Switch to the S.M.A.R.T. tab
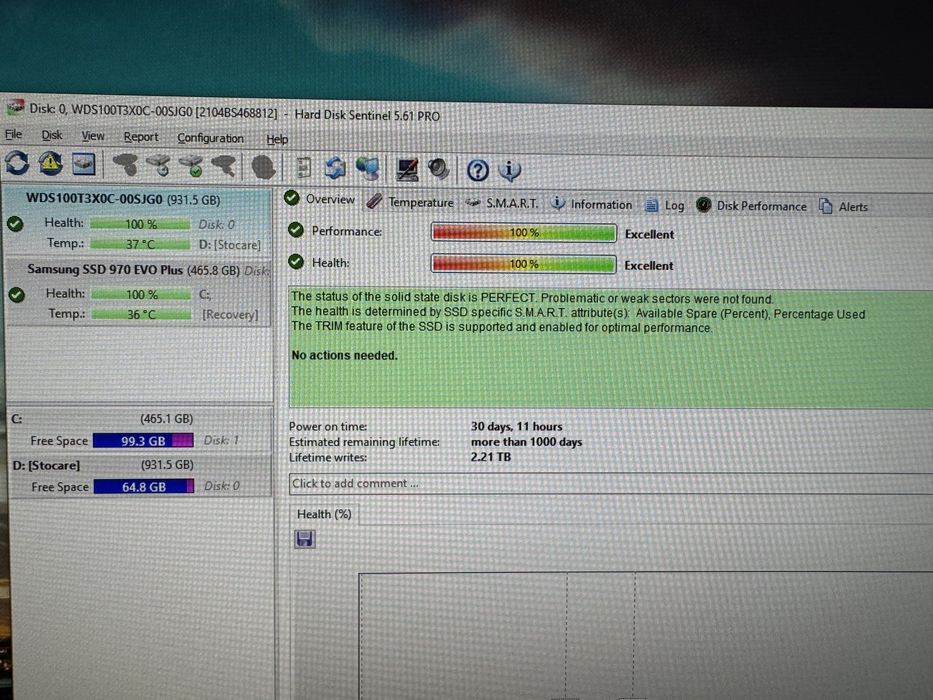 [x=502, y=204]
